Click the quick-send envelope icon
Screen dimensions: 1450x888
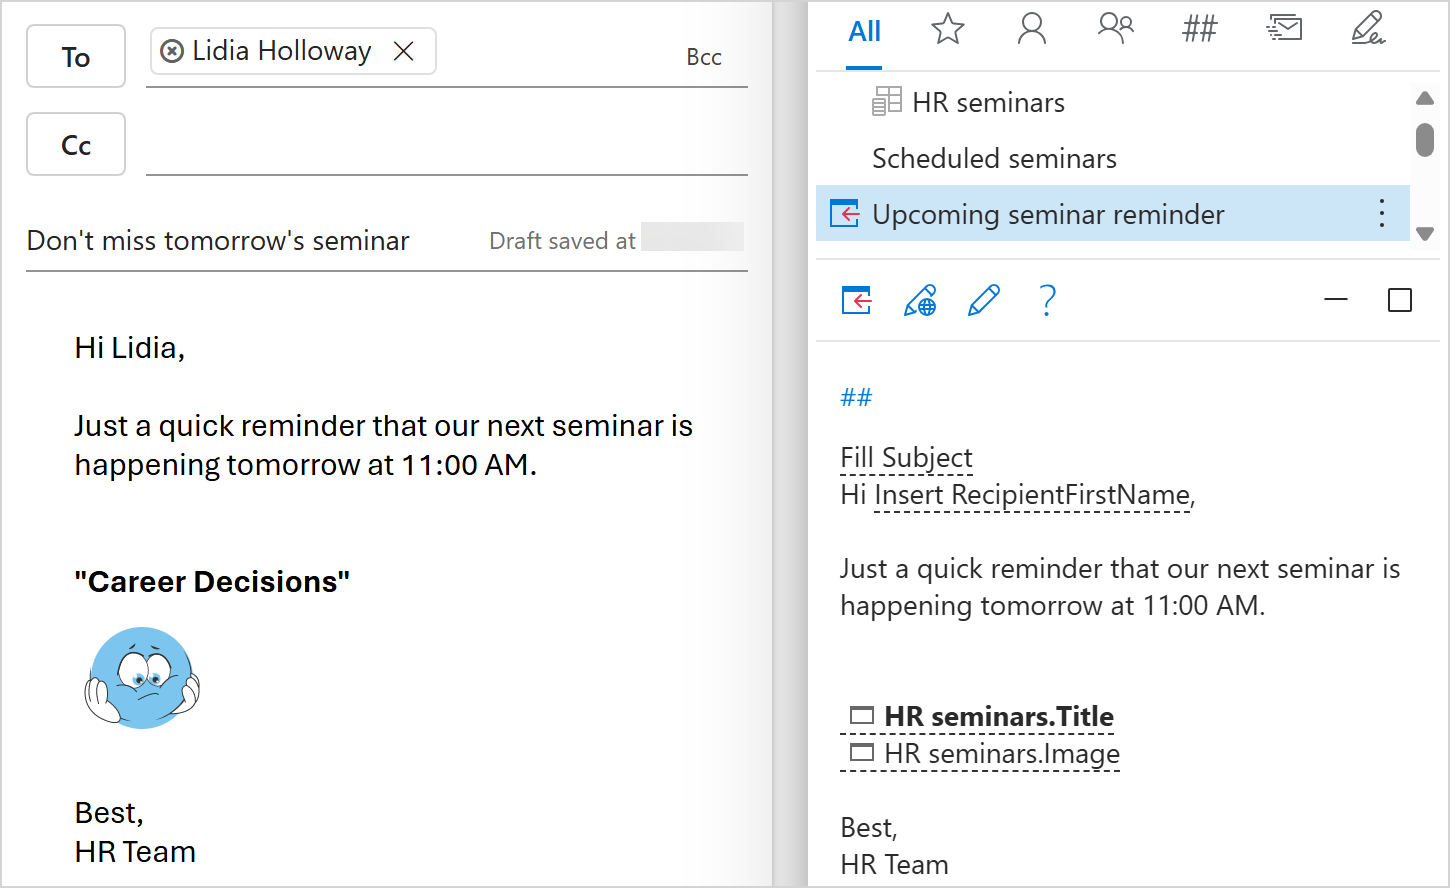click(x=1285, y=28)
